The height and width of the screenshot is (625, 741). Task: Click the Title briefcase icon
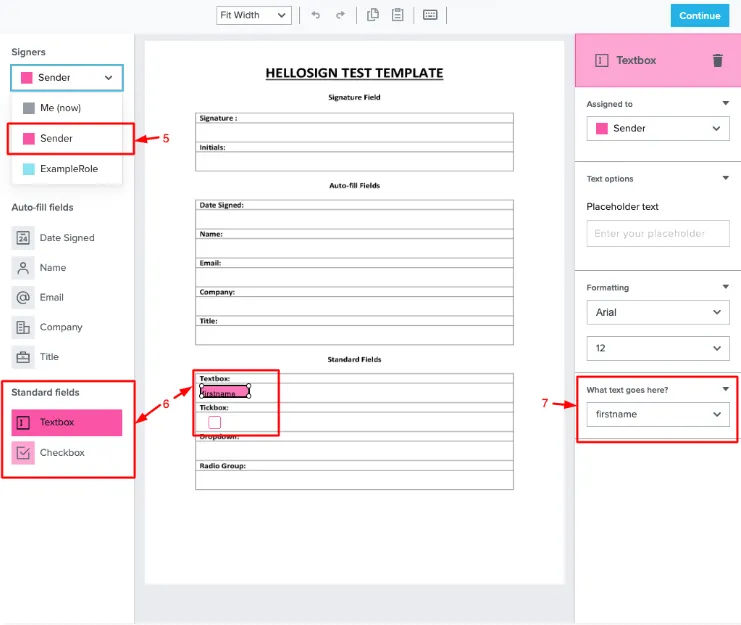click(x=23, y=357)
